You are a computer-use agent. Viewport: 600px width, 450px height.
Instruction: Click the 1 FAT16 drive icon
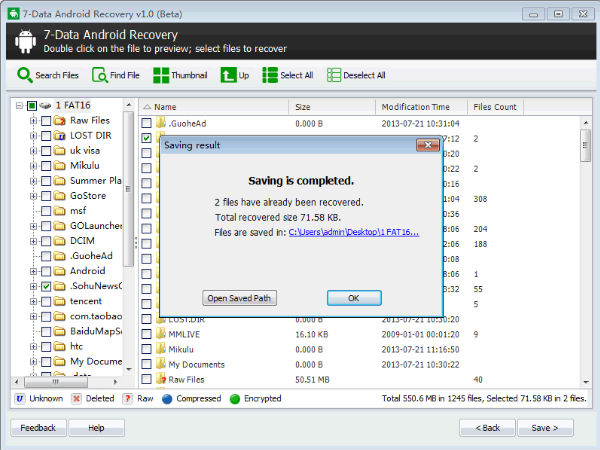tap(46, 105)
